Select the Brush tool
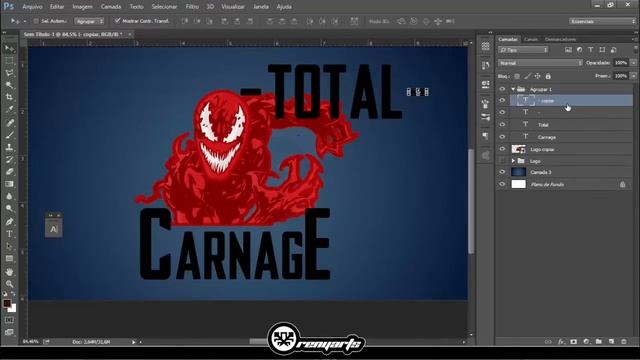The image size is (640, 360). (9, 135)
